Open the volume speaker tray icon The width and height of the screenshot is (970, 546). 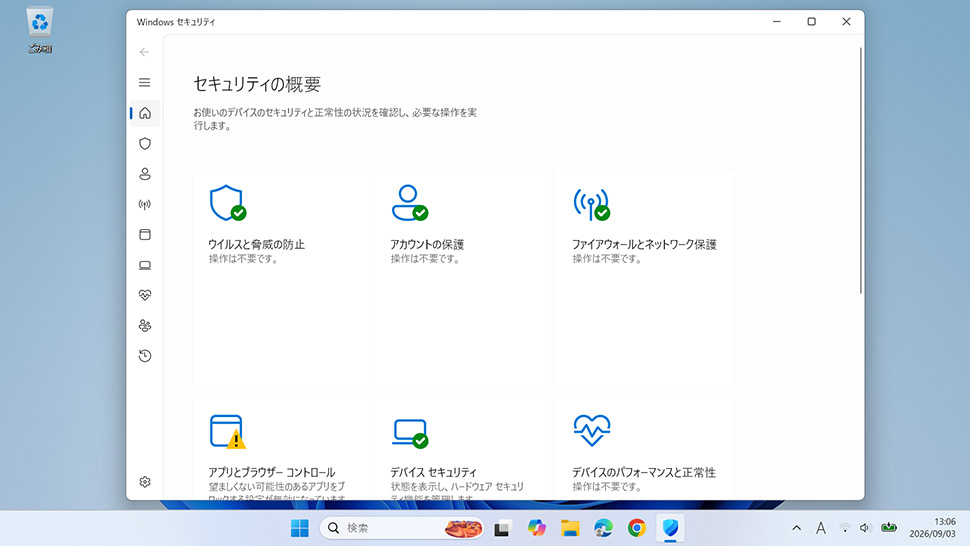tap(865, 528)
